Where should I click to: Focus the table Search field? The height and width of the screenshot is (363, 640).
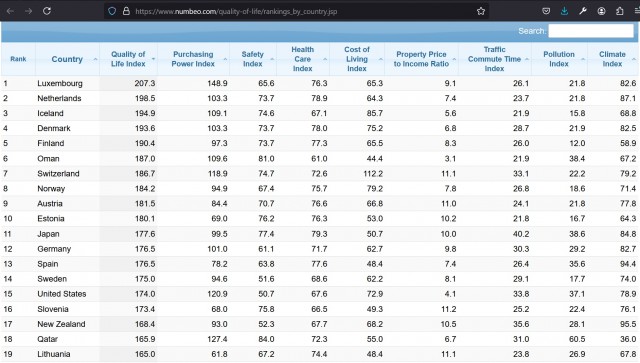click(x=591, y=31)
